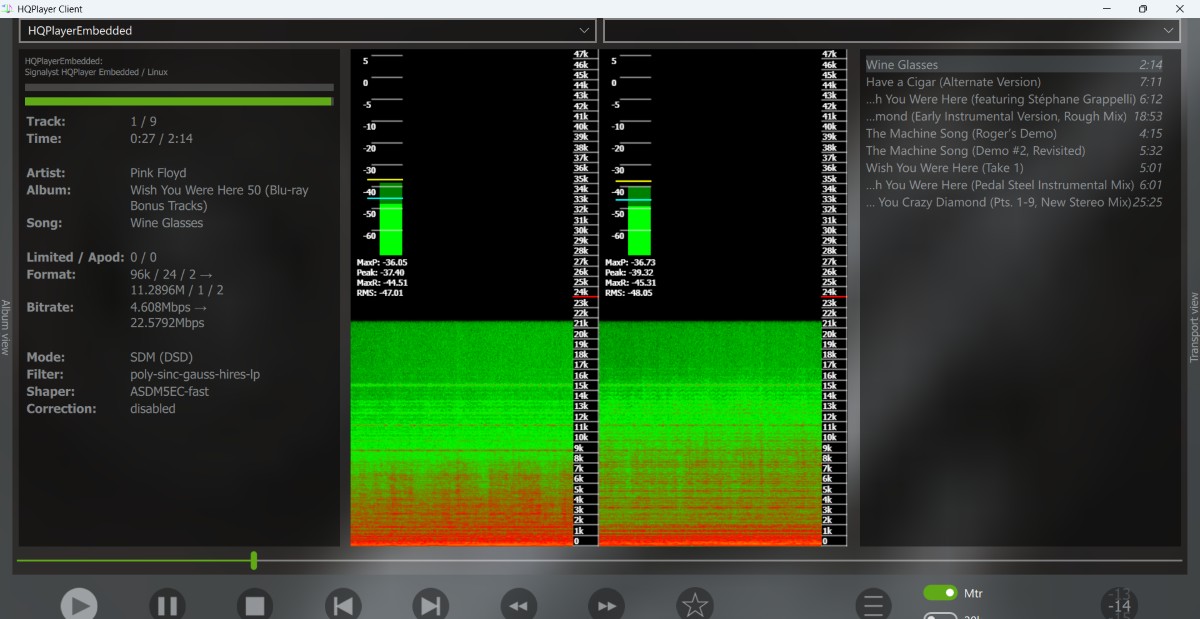Skip to the previous track

tap(342, 605)
